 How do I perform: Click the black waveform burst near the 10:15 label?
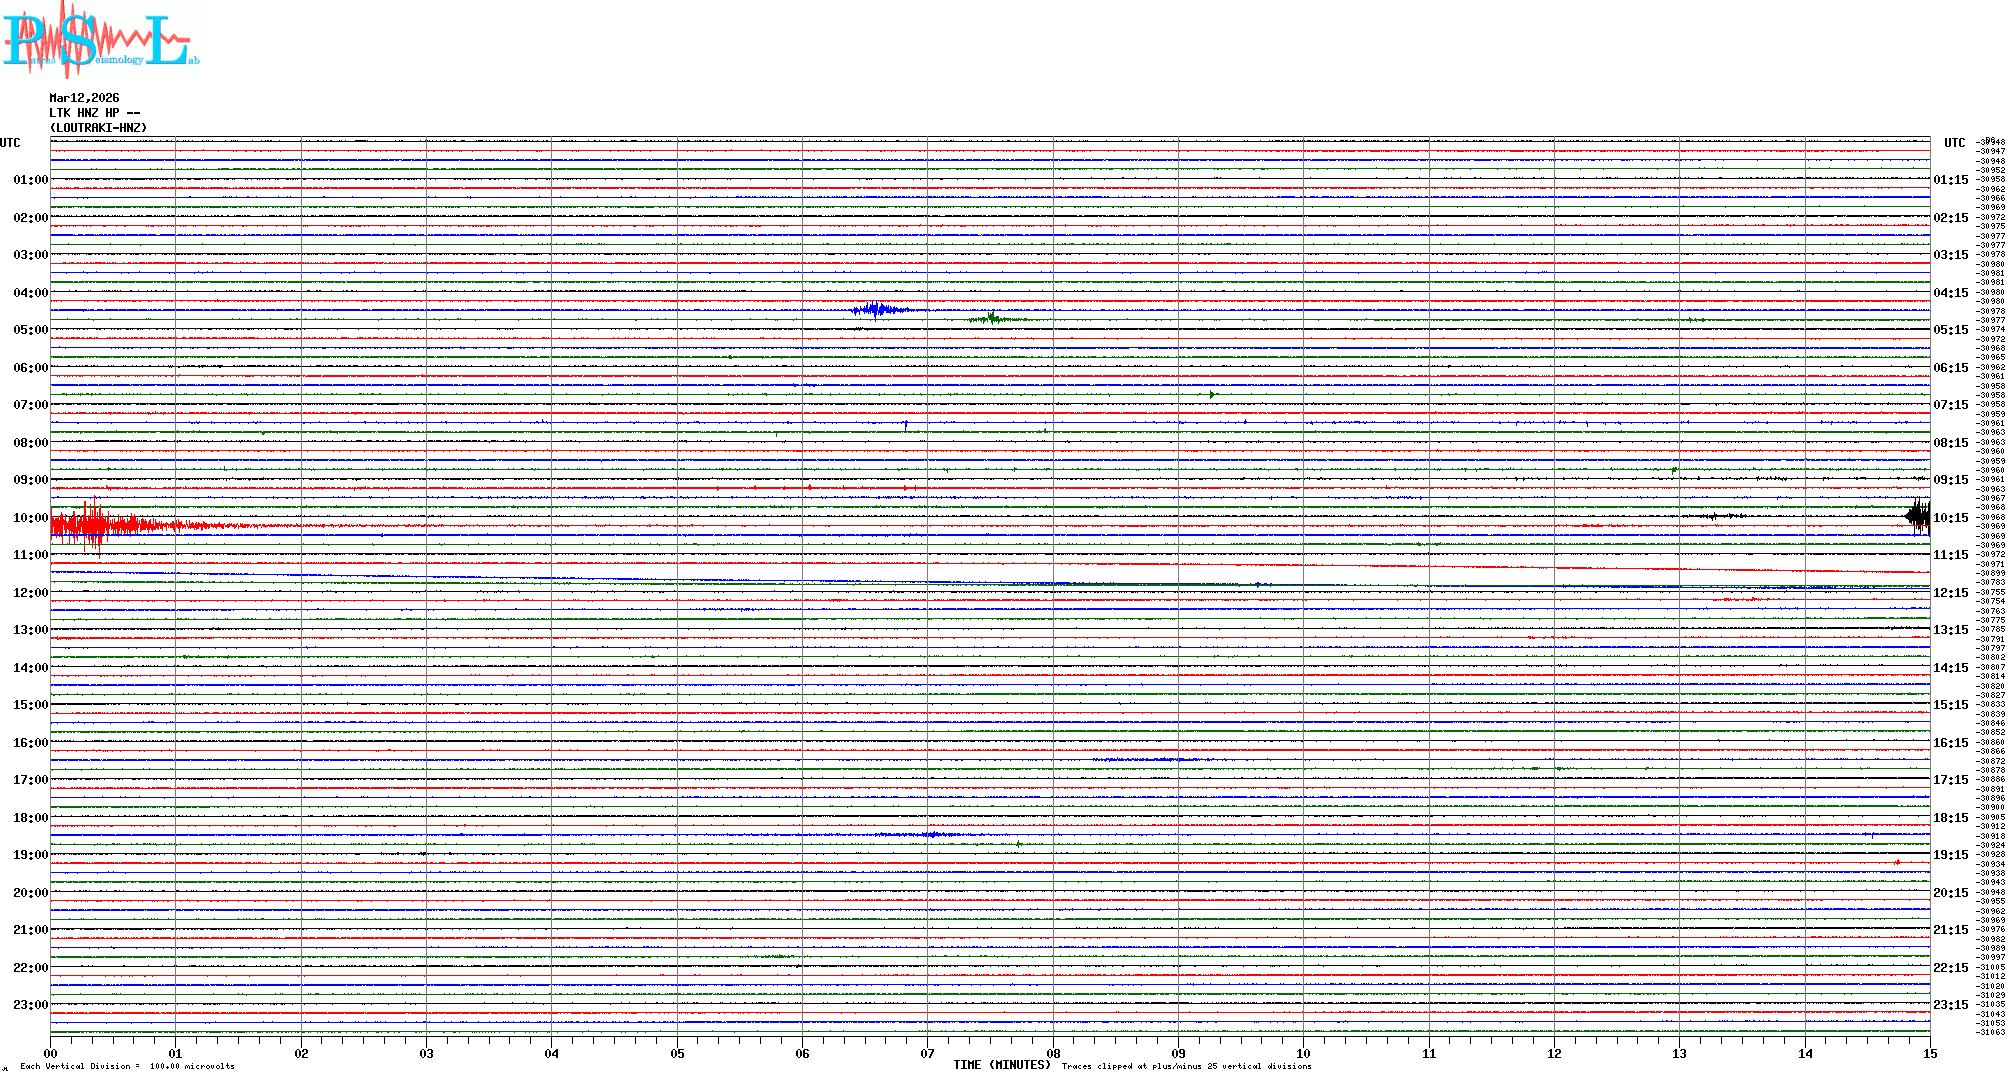point(1917,516)
